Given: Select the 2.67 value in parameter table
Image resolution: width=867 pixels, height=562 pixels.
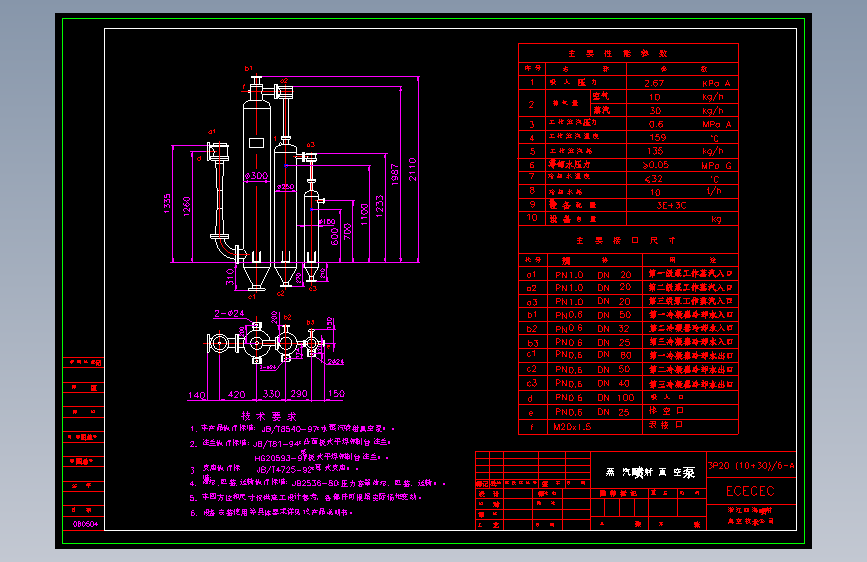Looking at the screenshot, I should [654, 83].
